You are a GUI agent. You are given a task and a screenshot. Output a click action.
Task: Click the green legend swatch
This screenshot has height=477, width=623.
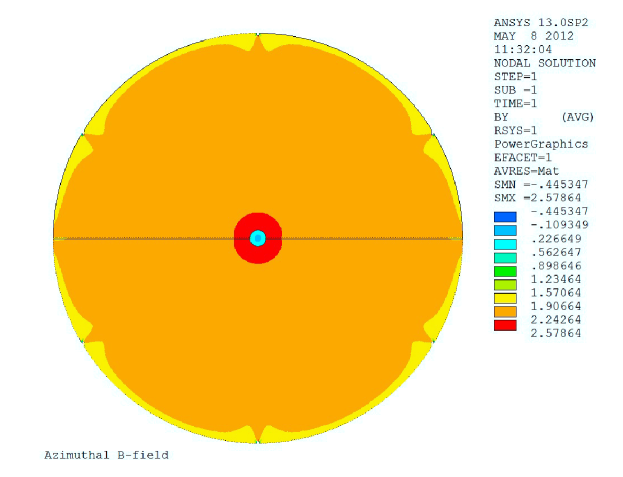pos(505,271)
